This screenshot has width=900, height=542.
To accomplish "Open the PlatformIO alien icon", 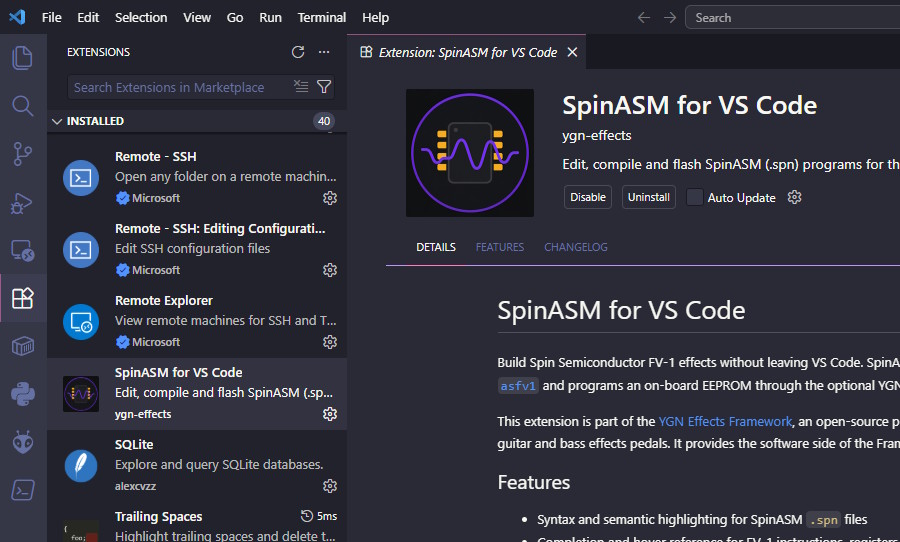I will click(x=22, y=442).
